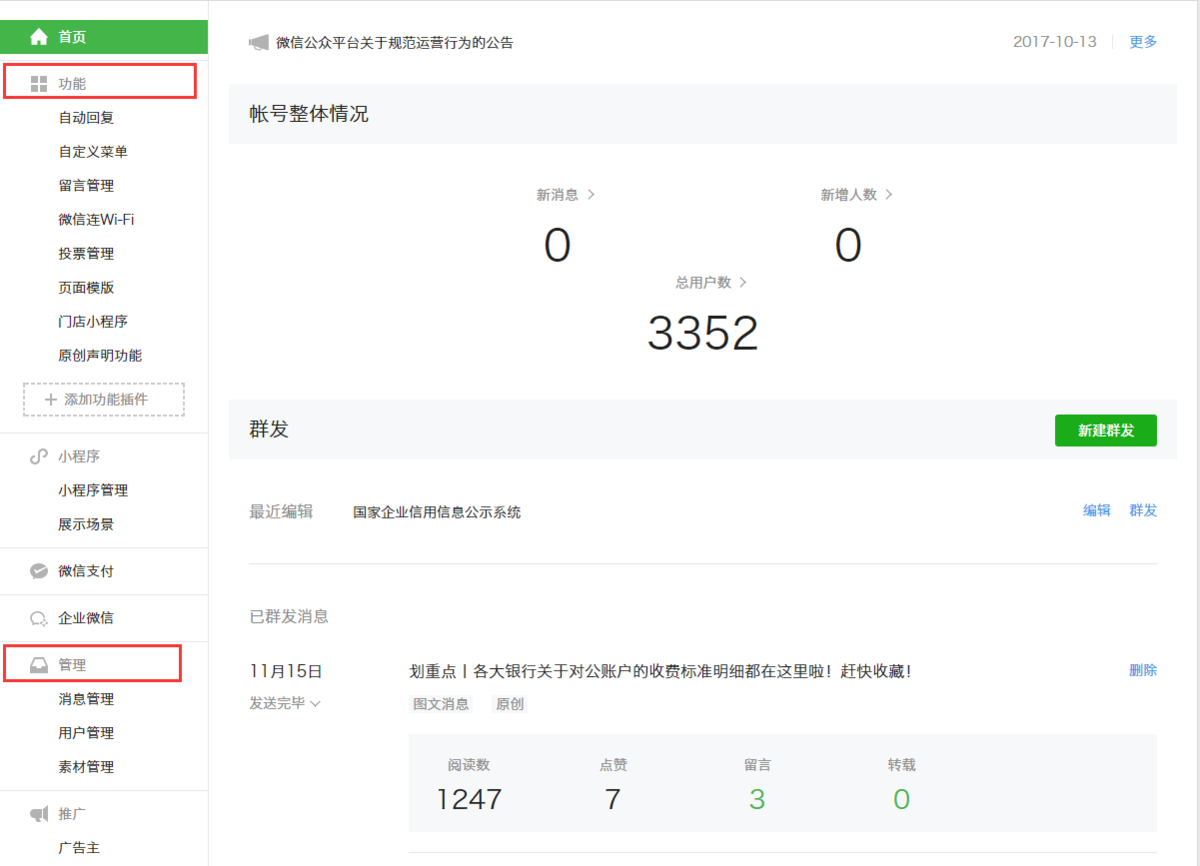Click the 点赞 count 7
The width and height of the screenshot is (1200, 866).
click(613, 799)
